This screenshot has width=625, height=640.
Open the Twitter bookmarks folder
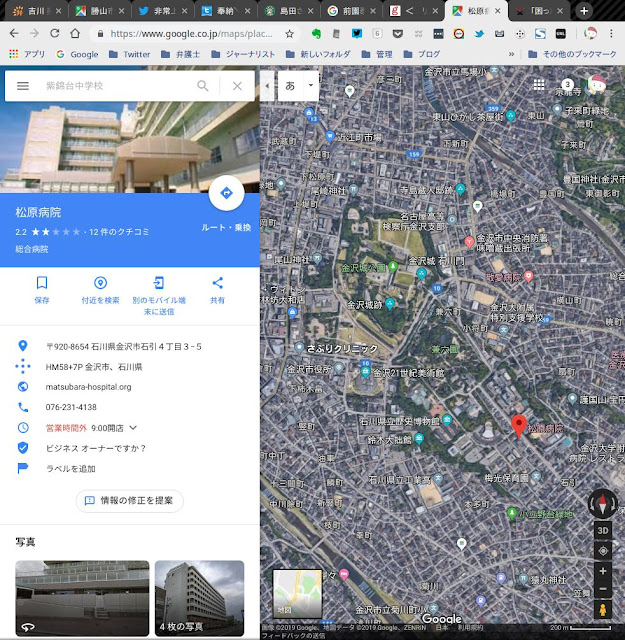tap(130, 54)
